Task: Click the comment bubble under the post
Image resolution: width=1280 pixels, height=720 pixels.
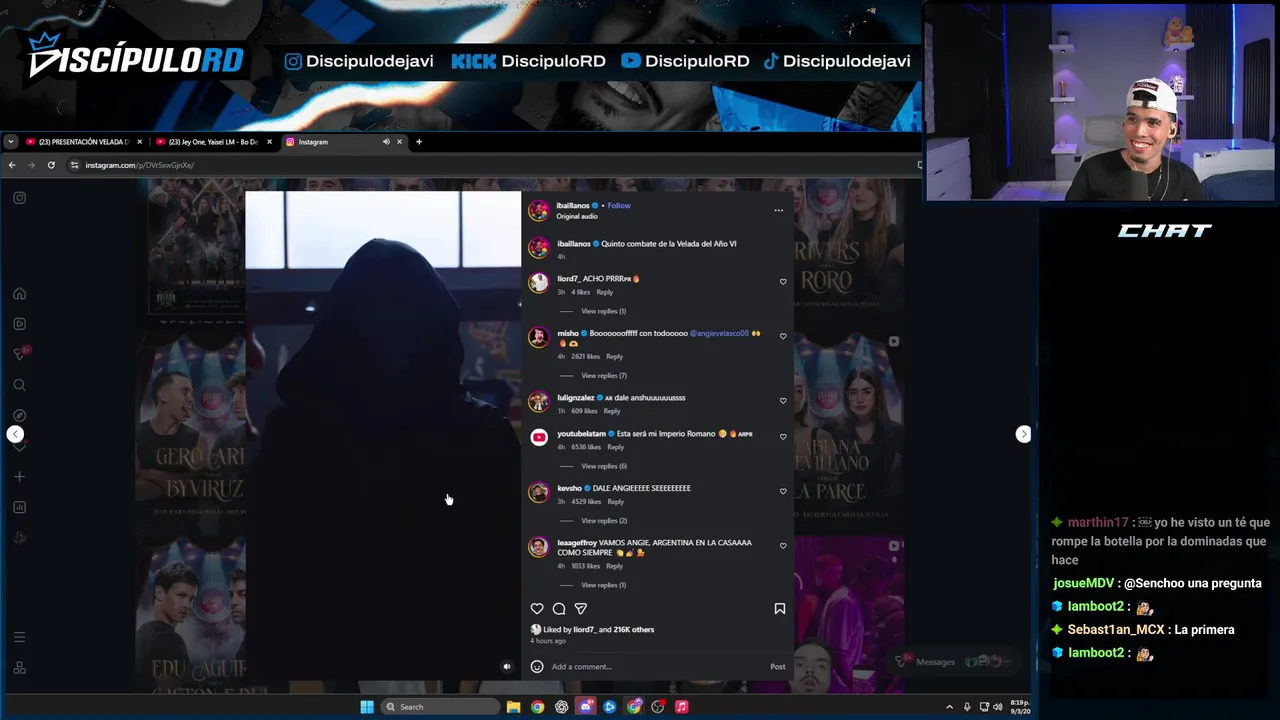Action: point(559,608)
